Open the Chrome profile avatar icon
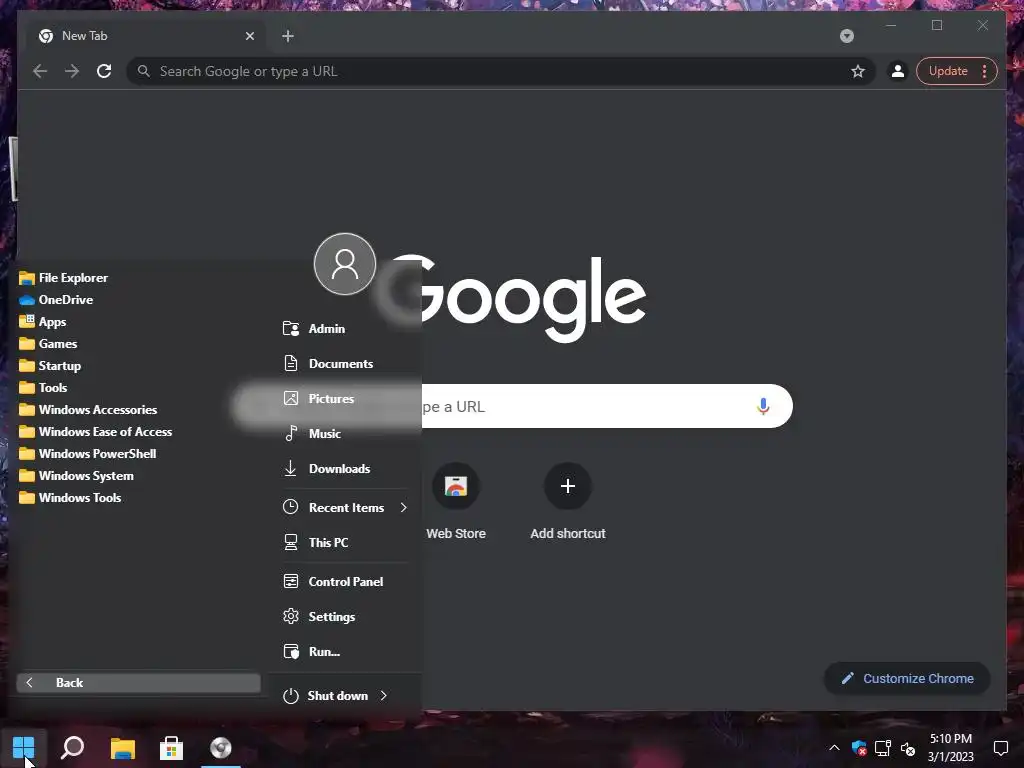The height and width of the screenshot is (768, 1024). [x=898, y=71]
